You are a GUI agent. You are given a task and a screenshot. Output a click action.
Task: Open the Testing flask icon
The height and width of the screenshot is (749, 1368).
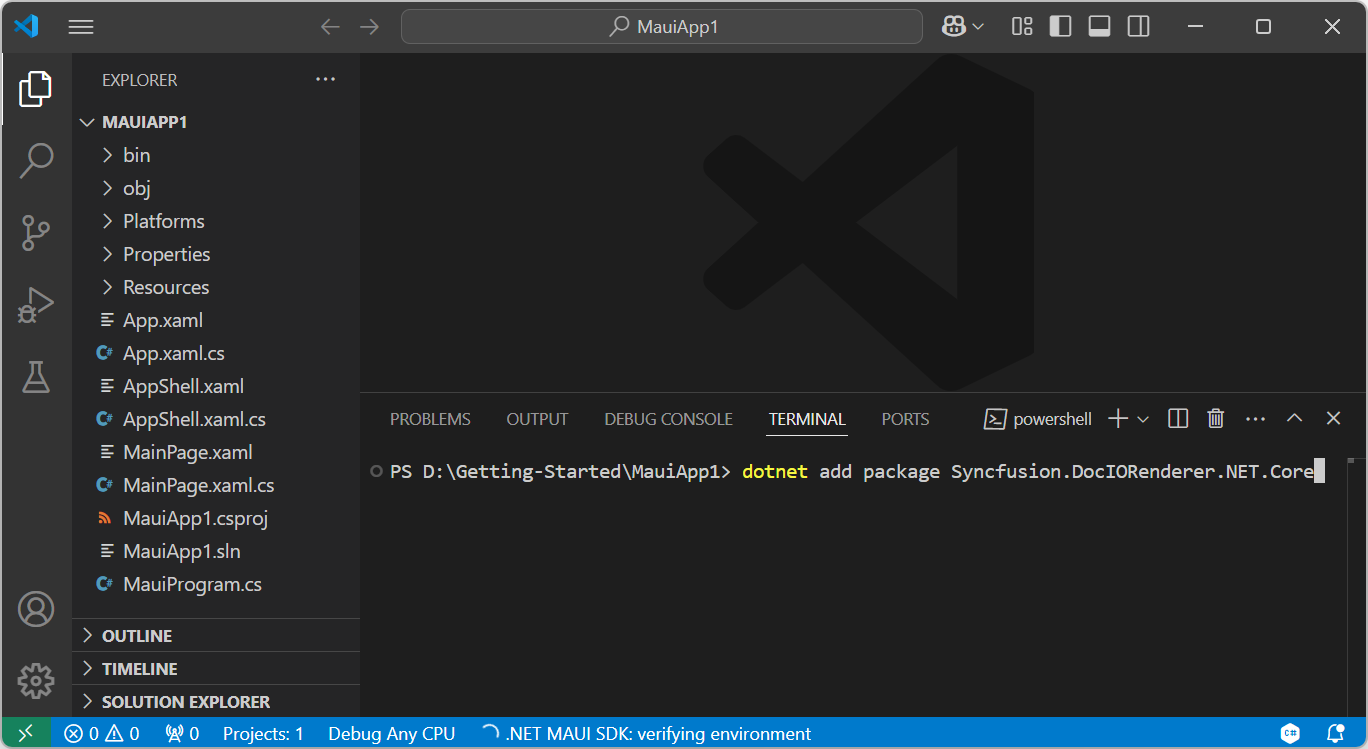(x=36, y=377)
